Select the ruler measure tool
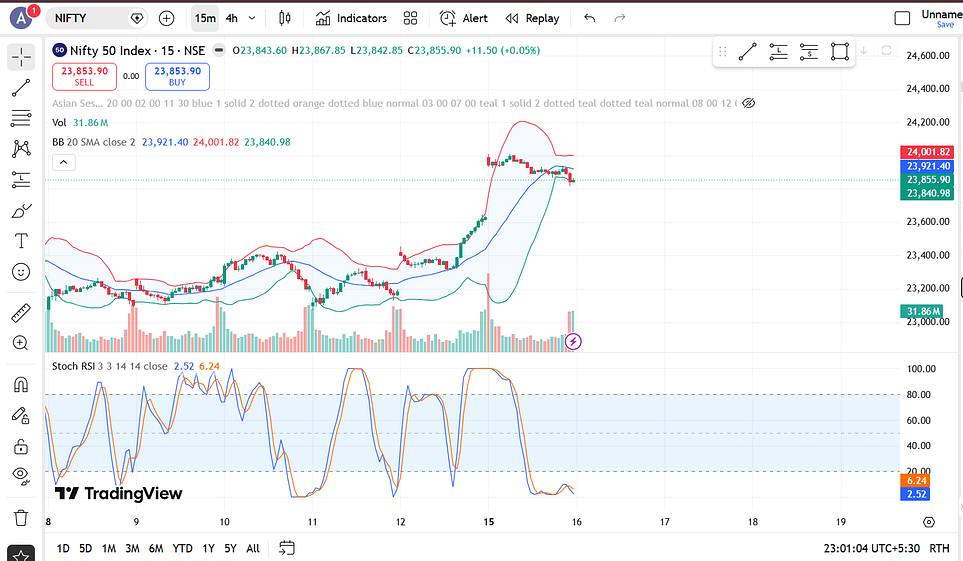963x561 pixels. [21, 313]
